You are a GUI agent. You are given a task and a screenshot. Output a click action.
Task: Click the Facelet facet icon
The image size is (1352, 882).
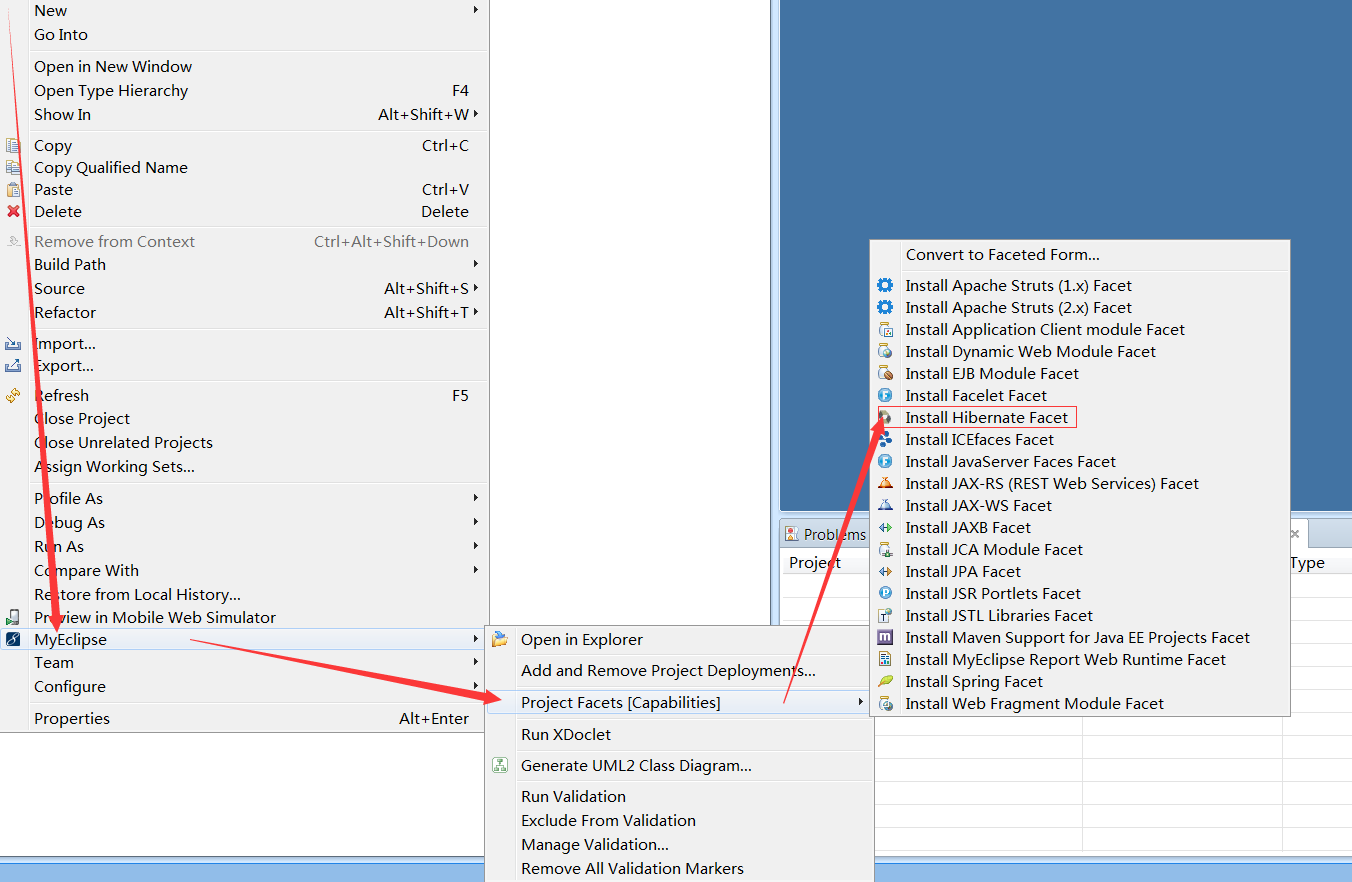coord(885,395)
